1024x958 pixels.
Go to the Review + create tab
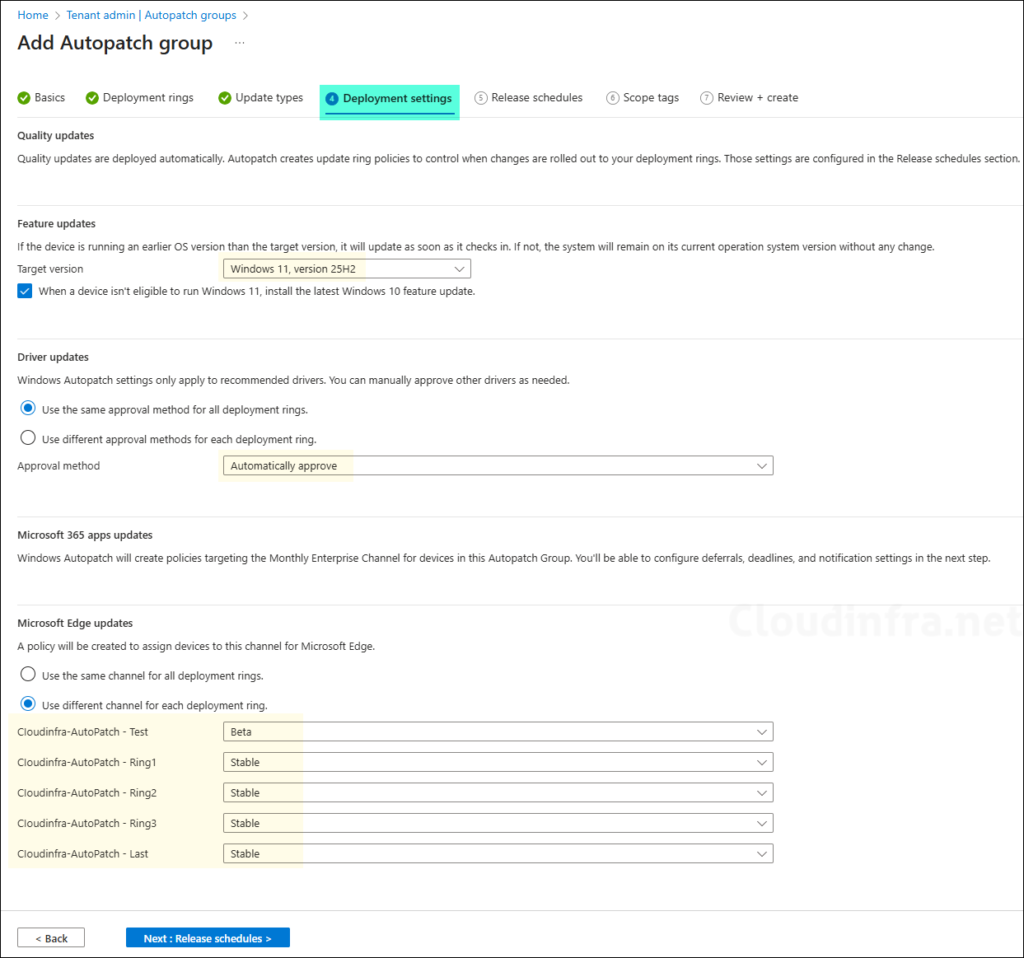[x=756, y=98]
